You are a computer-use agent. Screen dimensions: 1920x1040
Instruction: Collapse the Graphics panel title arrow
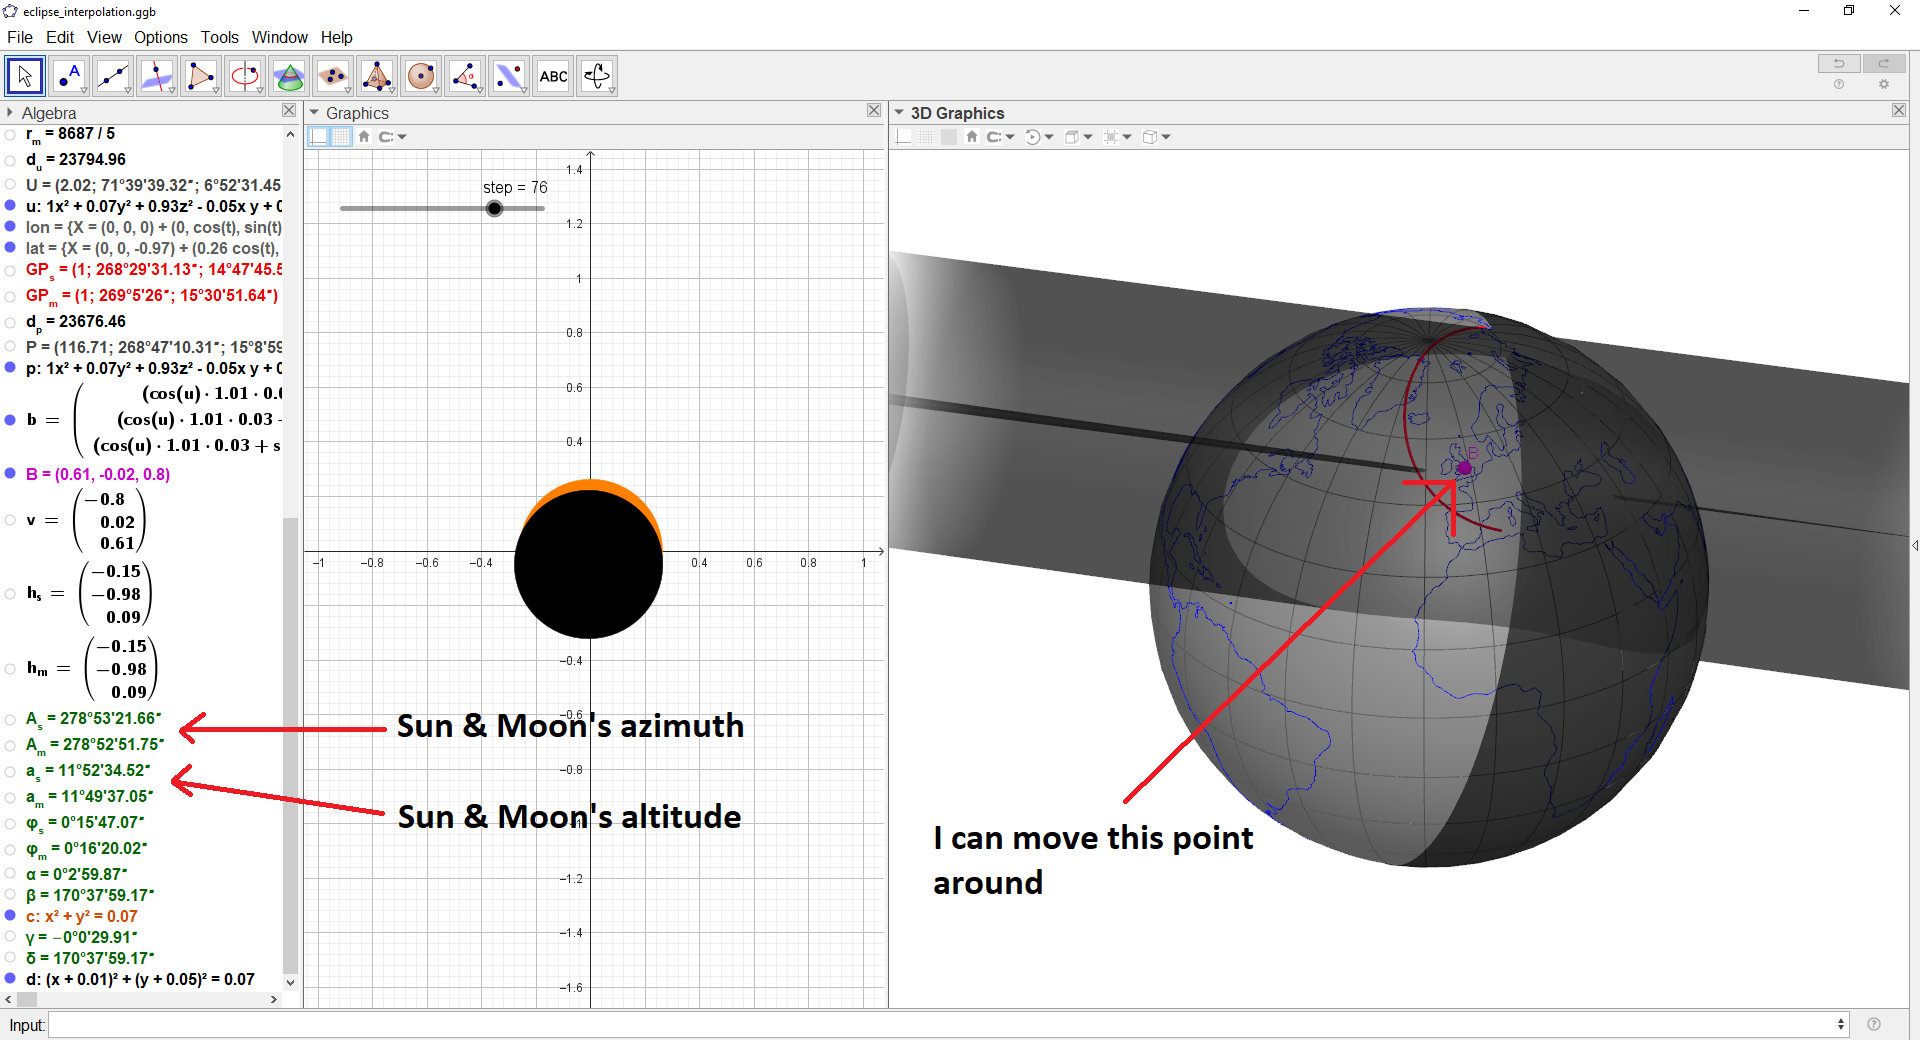(314, 113)
